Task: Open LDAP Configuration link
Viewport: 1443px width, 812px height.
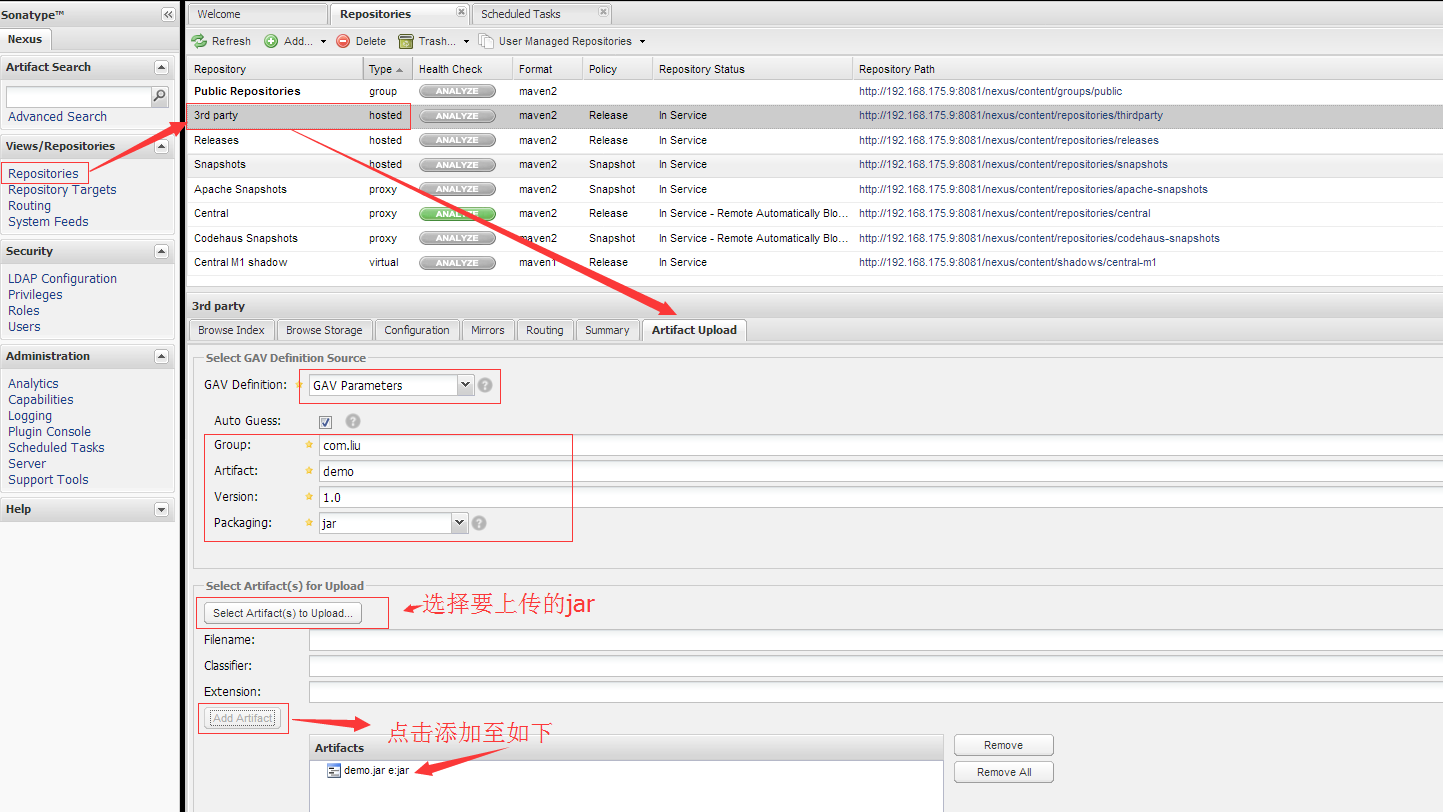Action: click(x=62, y=279)
